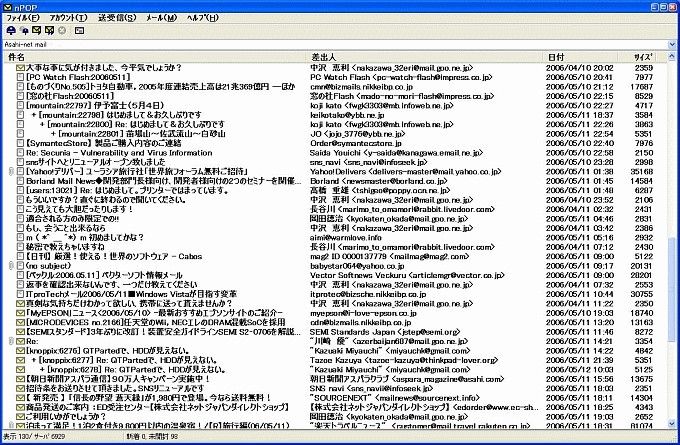Click the attachment clip icon on the Re: row
The width and height of the screenshot is (680, 445).
(11, 341)
